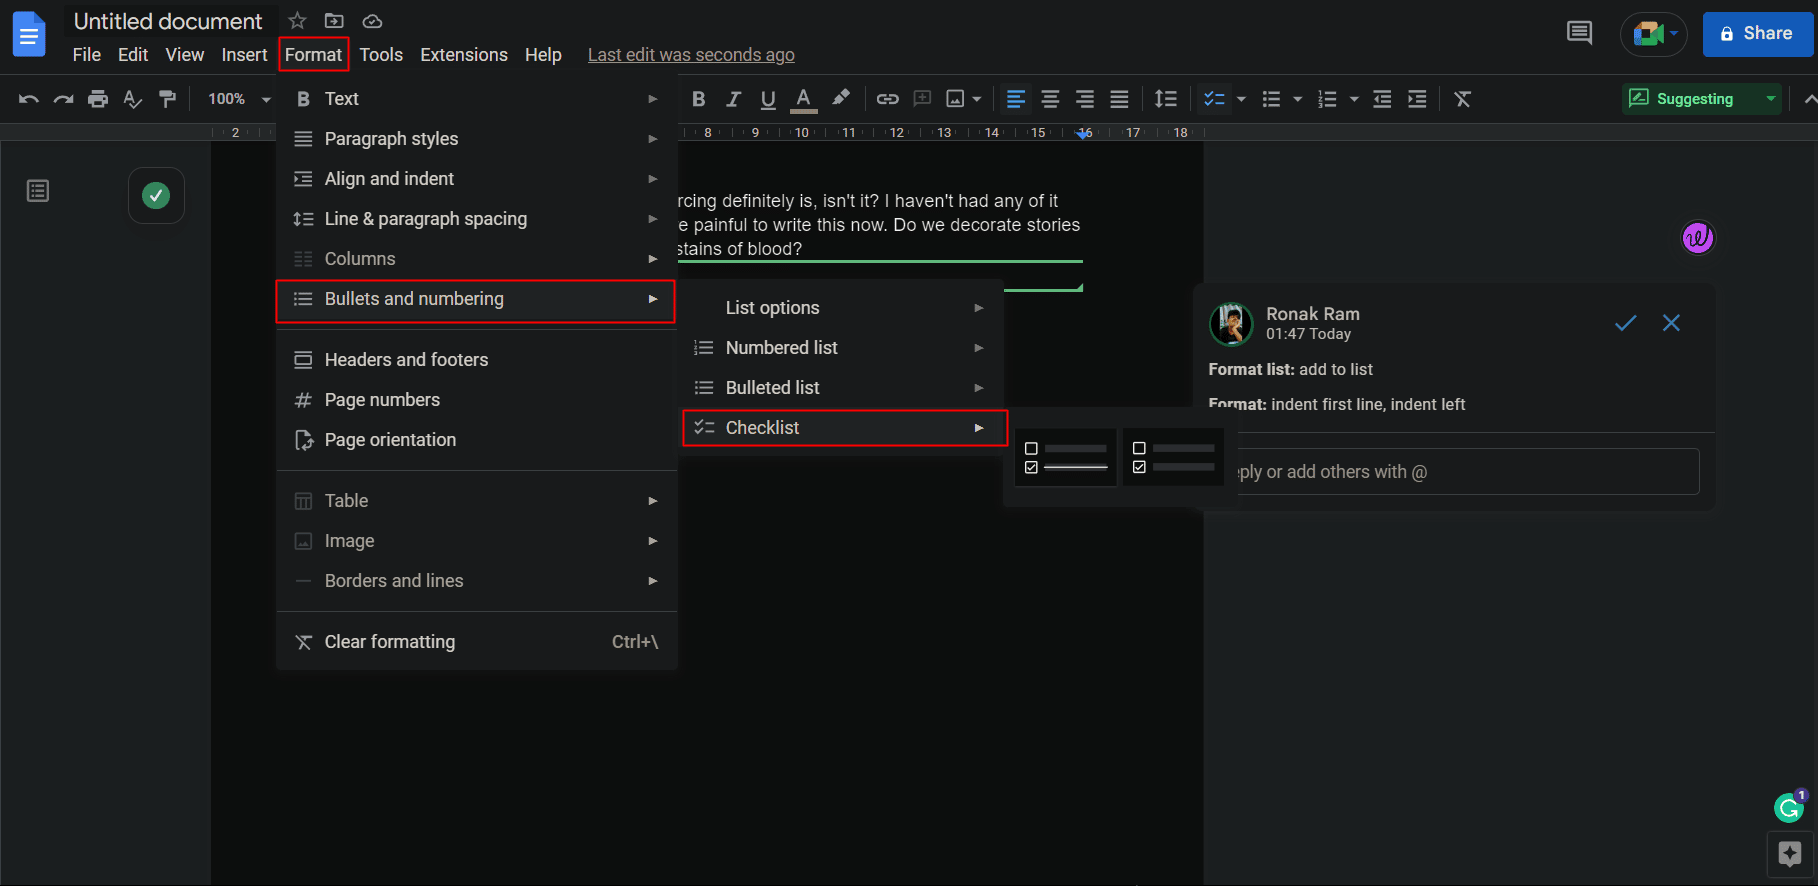Expand the Text submenu
The height and width of the screenshot is (886, 1818).
477,99
